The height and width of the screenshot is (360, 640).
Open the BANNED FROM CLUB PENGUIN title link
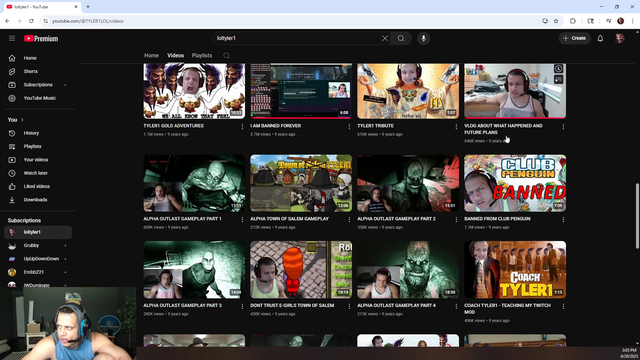pyautogui.click(x=497, y=219)
